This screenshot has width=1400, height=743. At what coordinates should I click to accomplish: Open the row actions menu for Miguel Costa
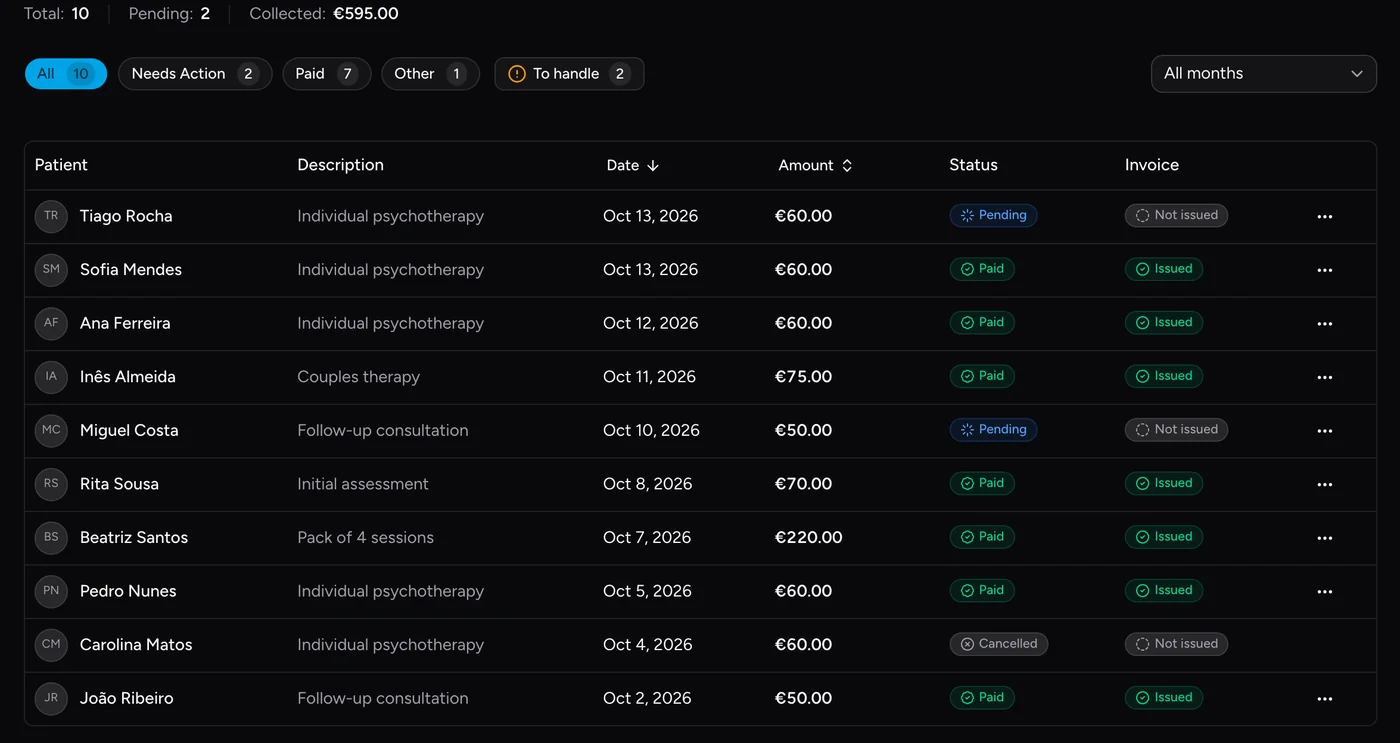[x=1325, y=431]
